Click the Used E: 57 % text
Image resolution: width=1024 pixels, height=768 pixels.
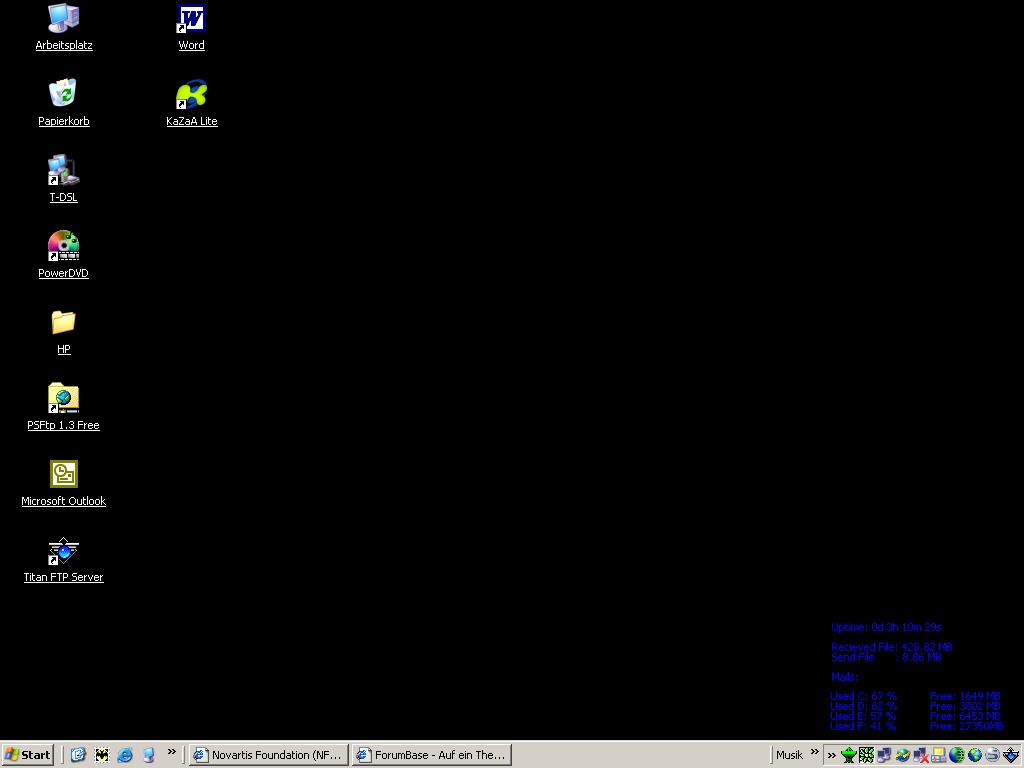click(863, 716)
